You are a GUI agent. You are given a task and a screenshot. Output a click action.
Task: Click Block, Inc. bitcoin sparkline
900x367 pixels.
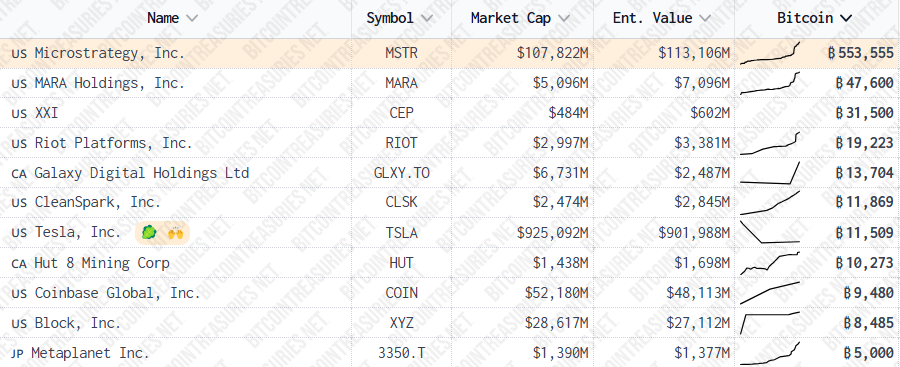770,323
